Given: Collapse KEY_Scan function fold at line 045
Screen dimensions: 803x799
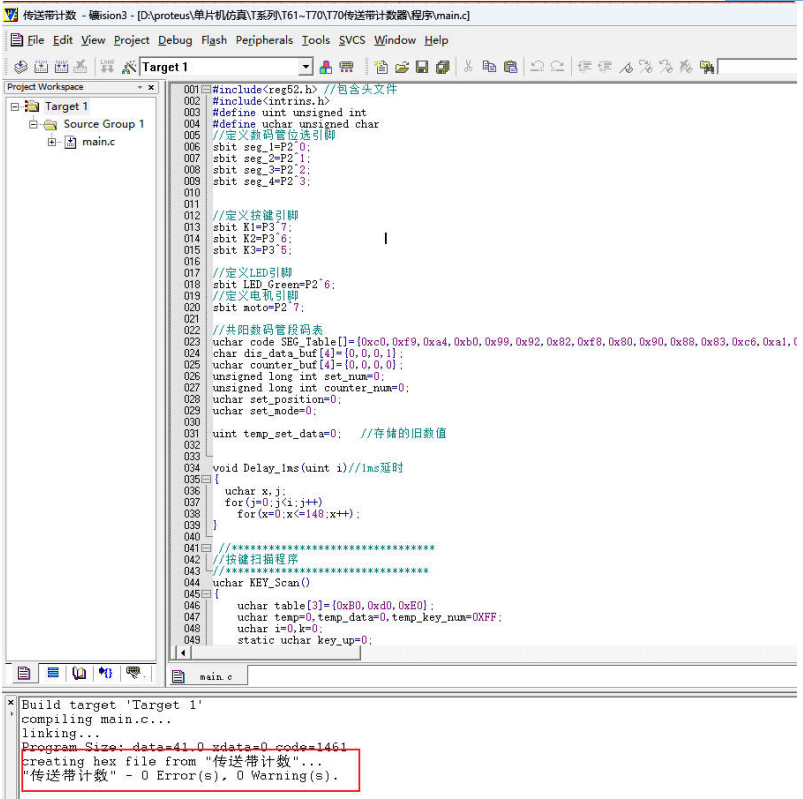Looking at the screenshot, I should click(x=206, y=594).
